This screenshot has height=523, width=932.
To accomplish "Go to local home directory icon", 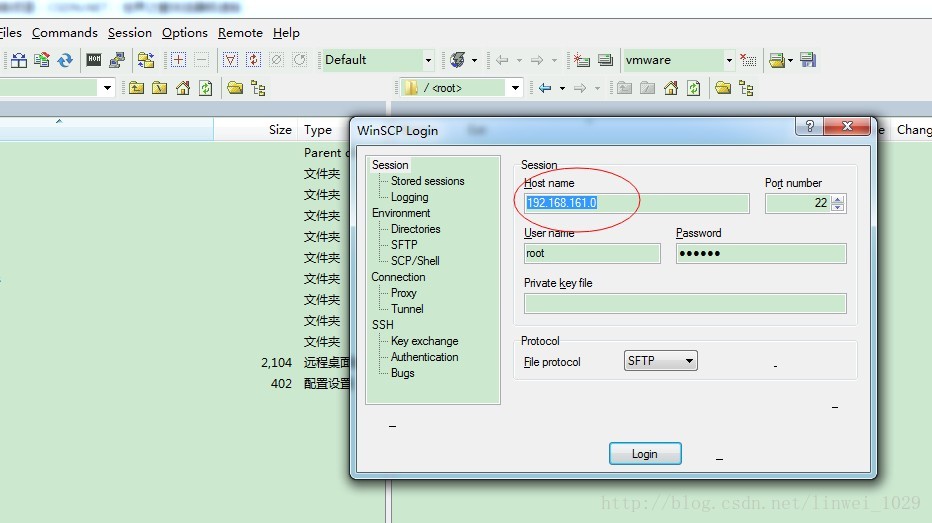I will 183,88.
